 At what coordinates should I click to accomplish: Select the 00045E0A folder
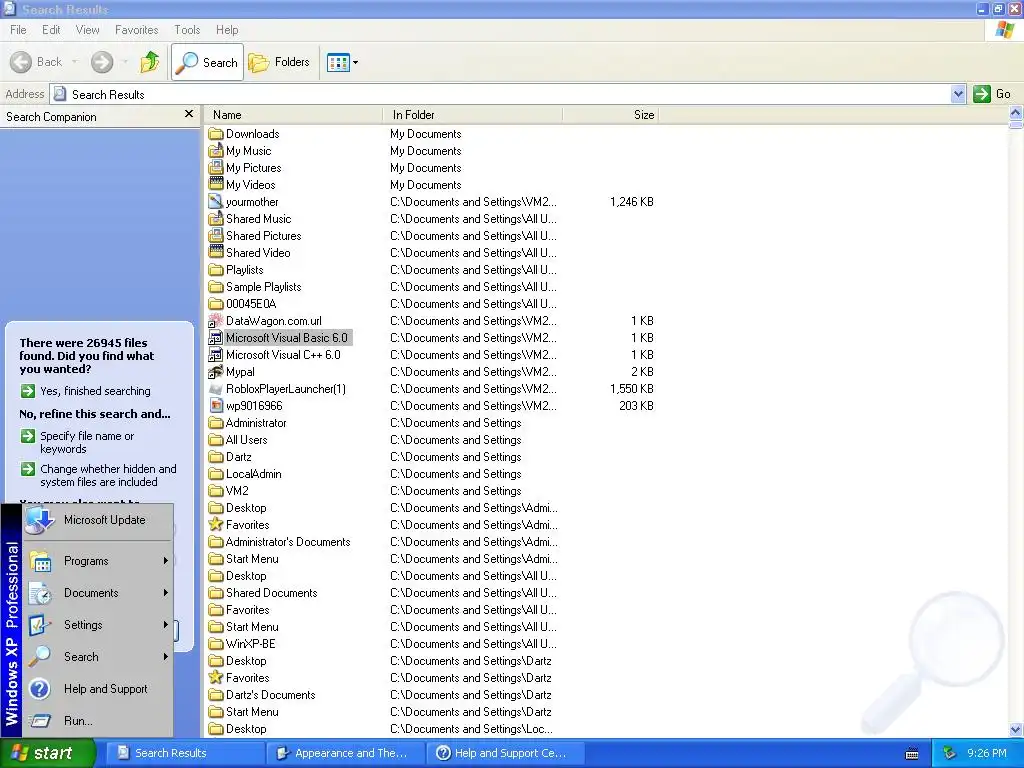(x=251, y=304)
